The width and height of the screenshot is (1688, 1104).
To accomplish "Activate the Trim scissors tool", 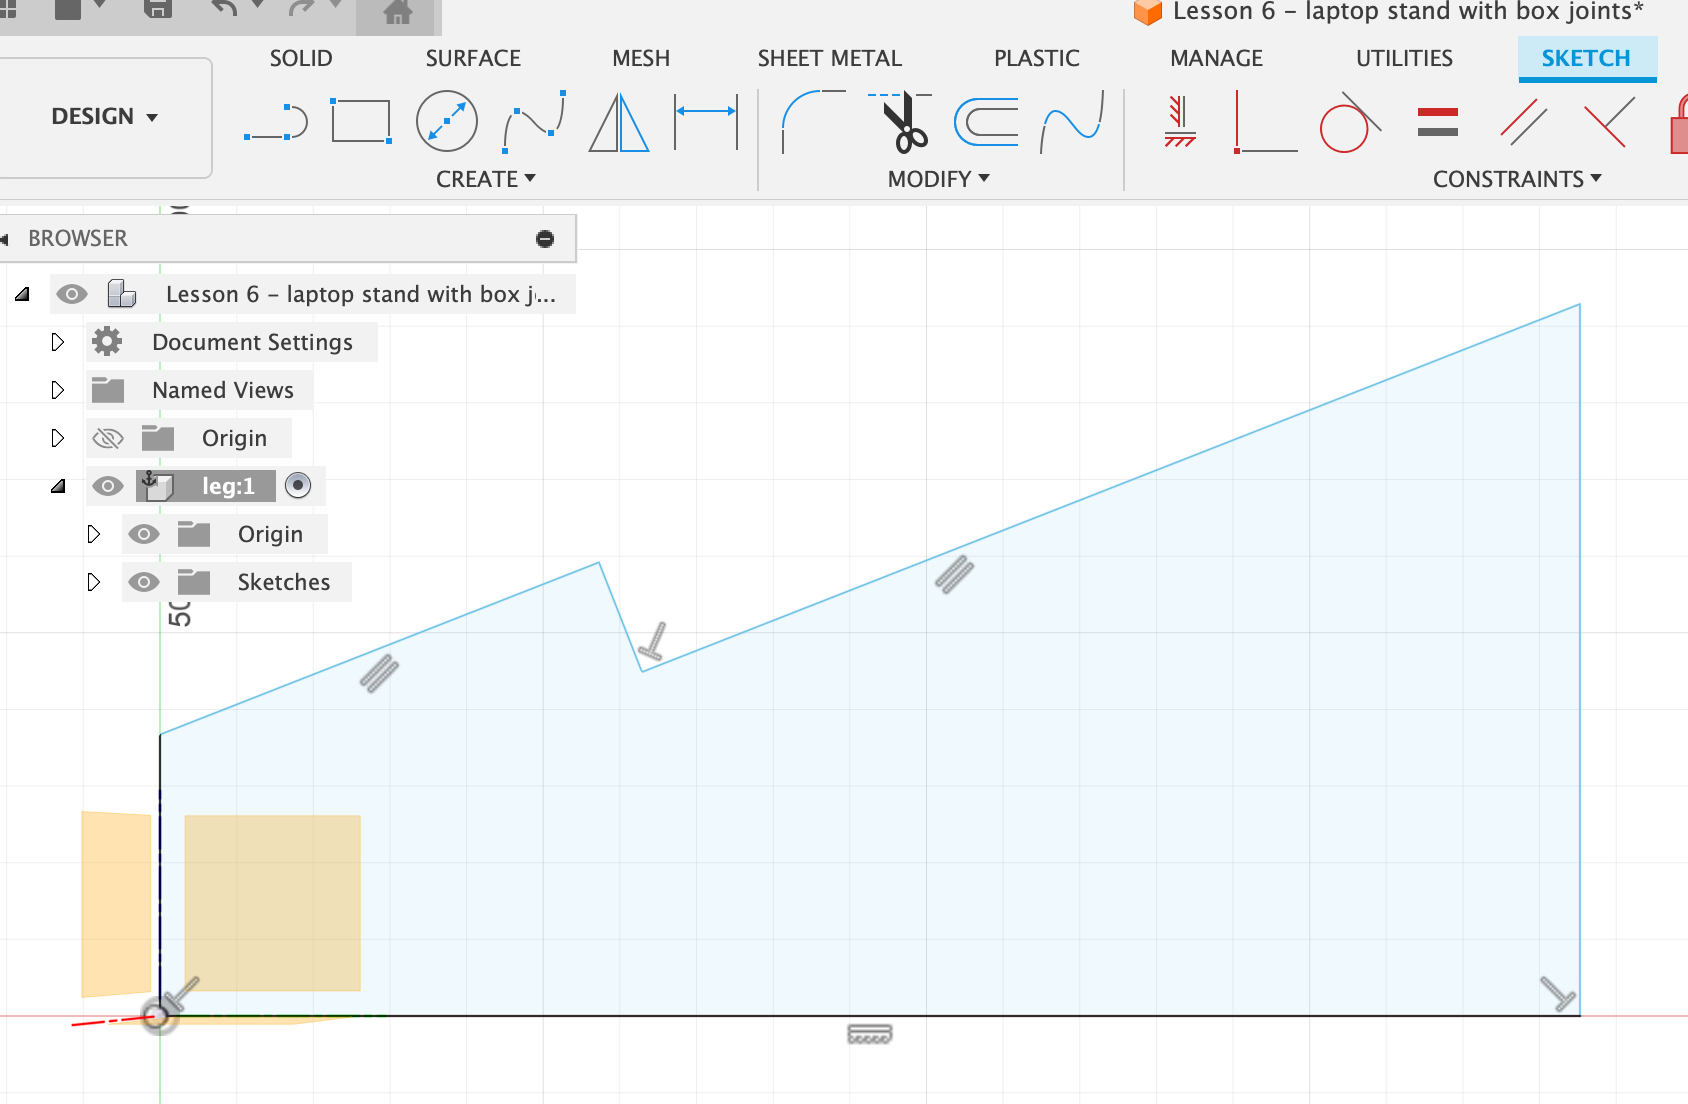I will pos(903,122).
